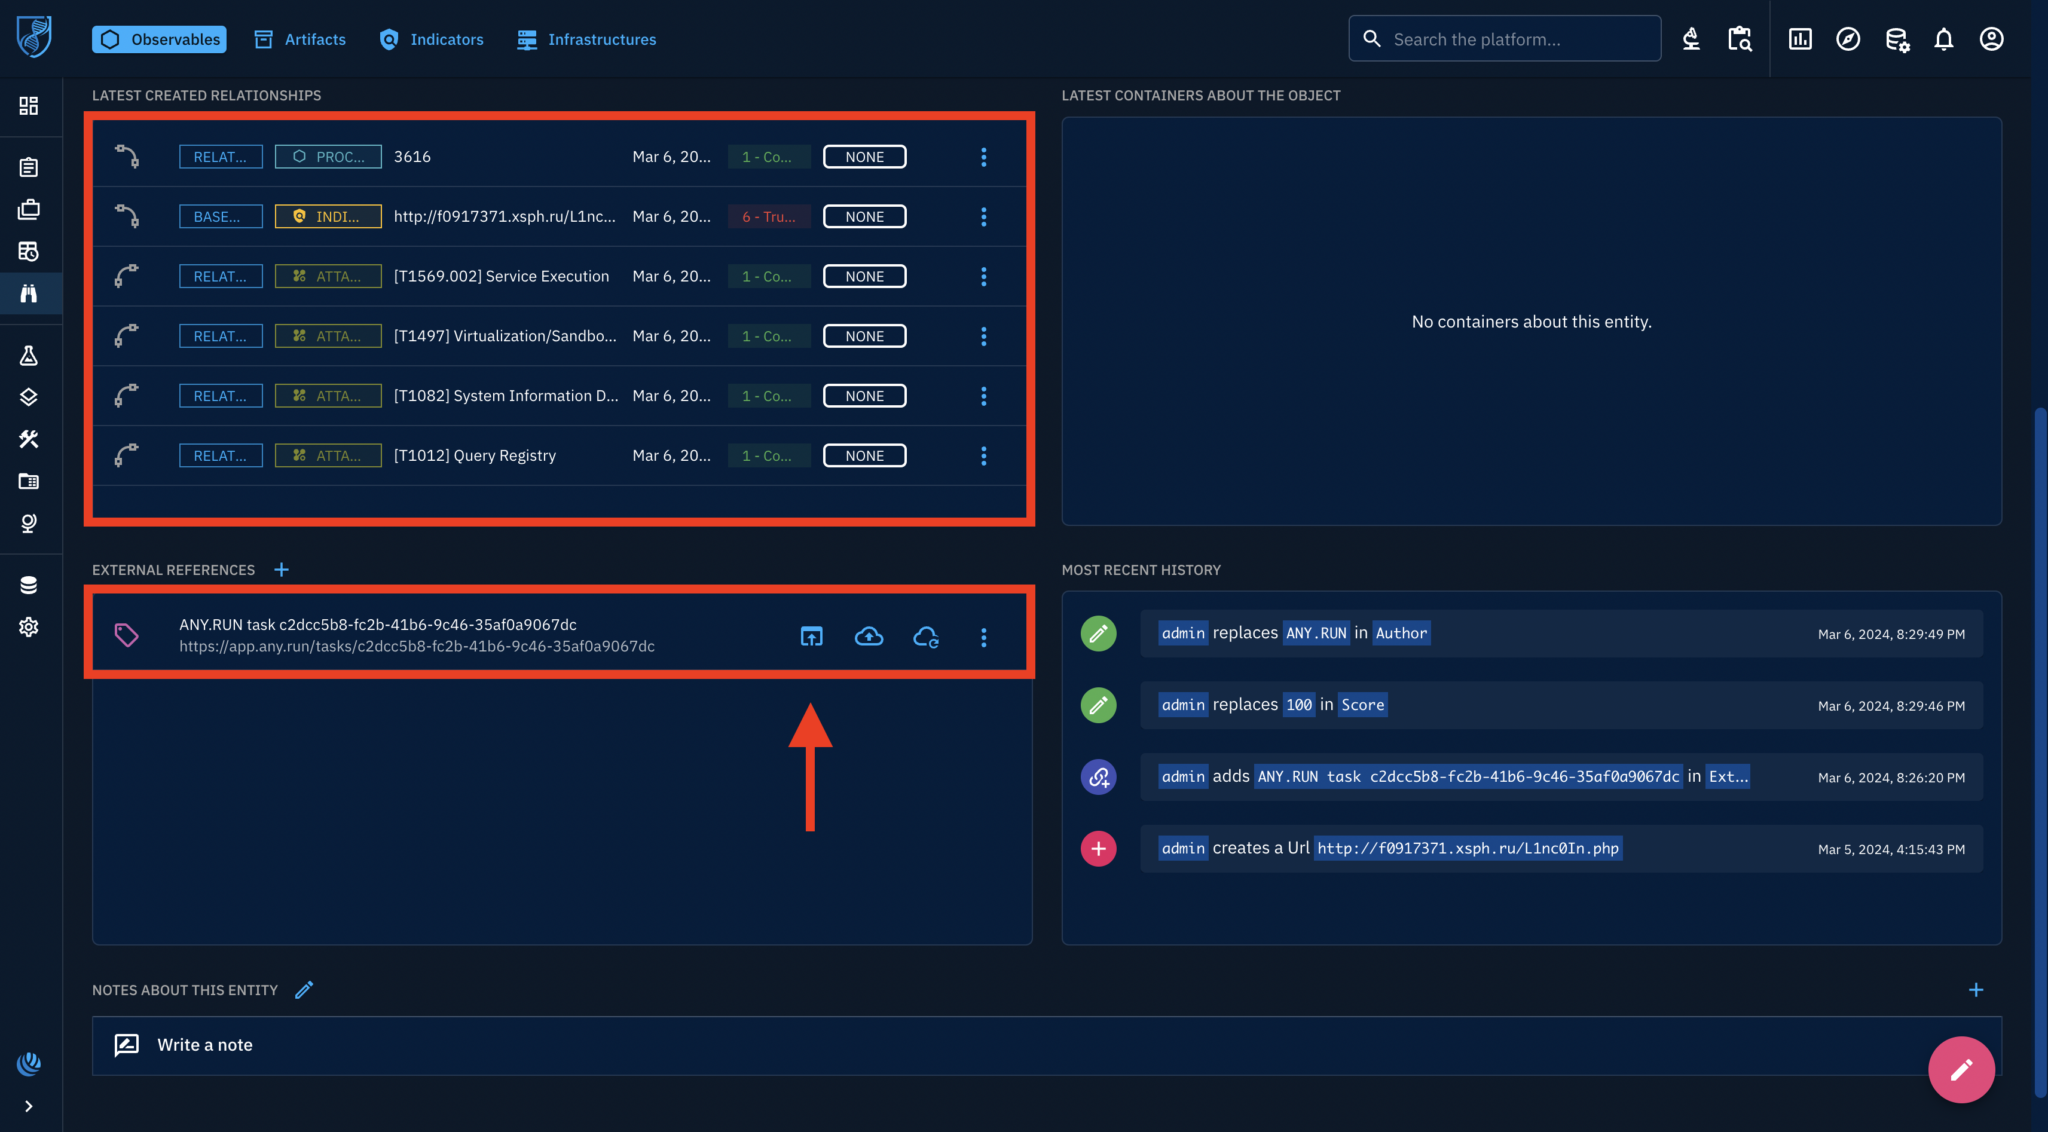The width and height of the screenshot is (2048, 1132).
Task: Click the Search the platform field
Action: click(x=1504, y=39)
